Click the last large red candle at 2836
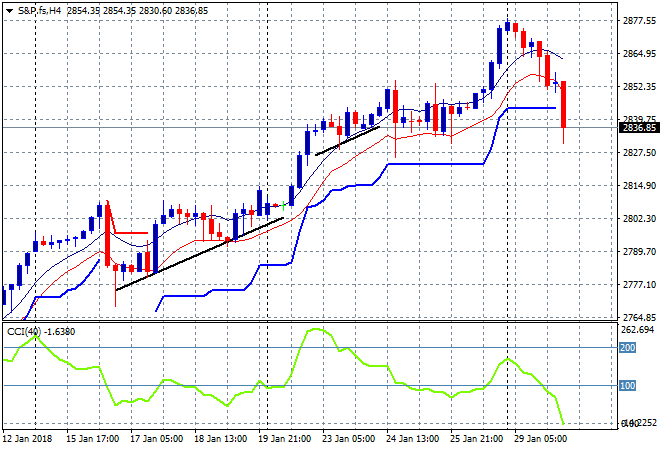The width and height of the screenshot is (660, 450). pos(563,104)
